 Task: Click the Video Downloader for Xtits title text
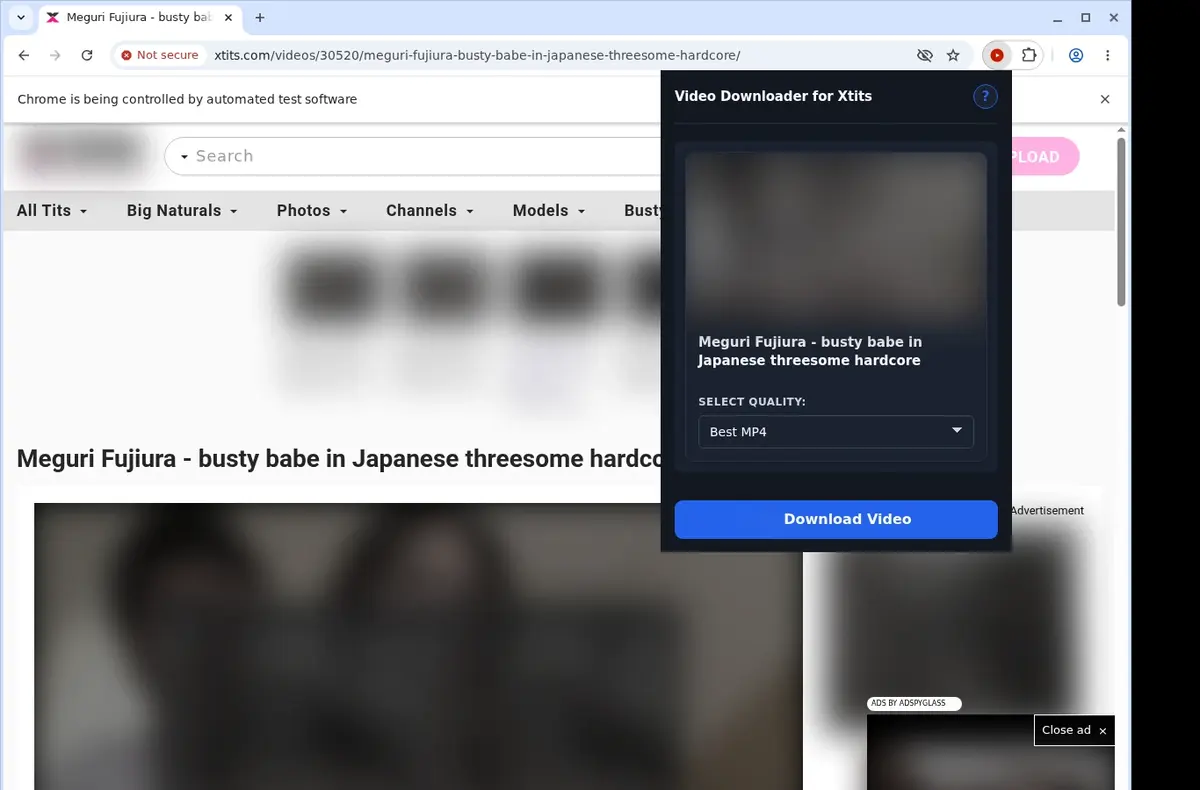[x=773, y=96]
